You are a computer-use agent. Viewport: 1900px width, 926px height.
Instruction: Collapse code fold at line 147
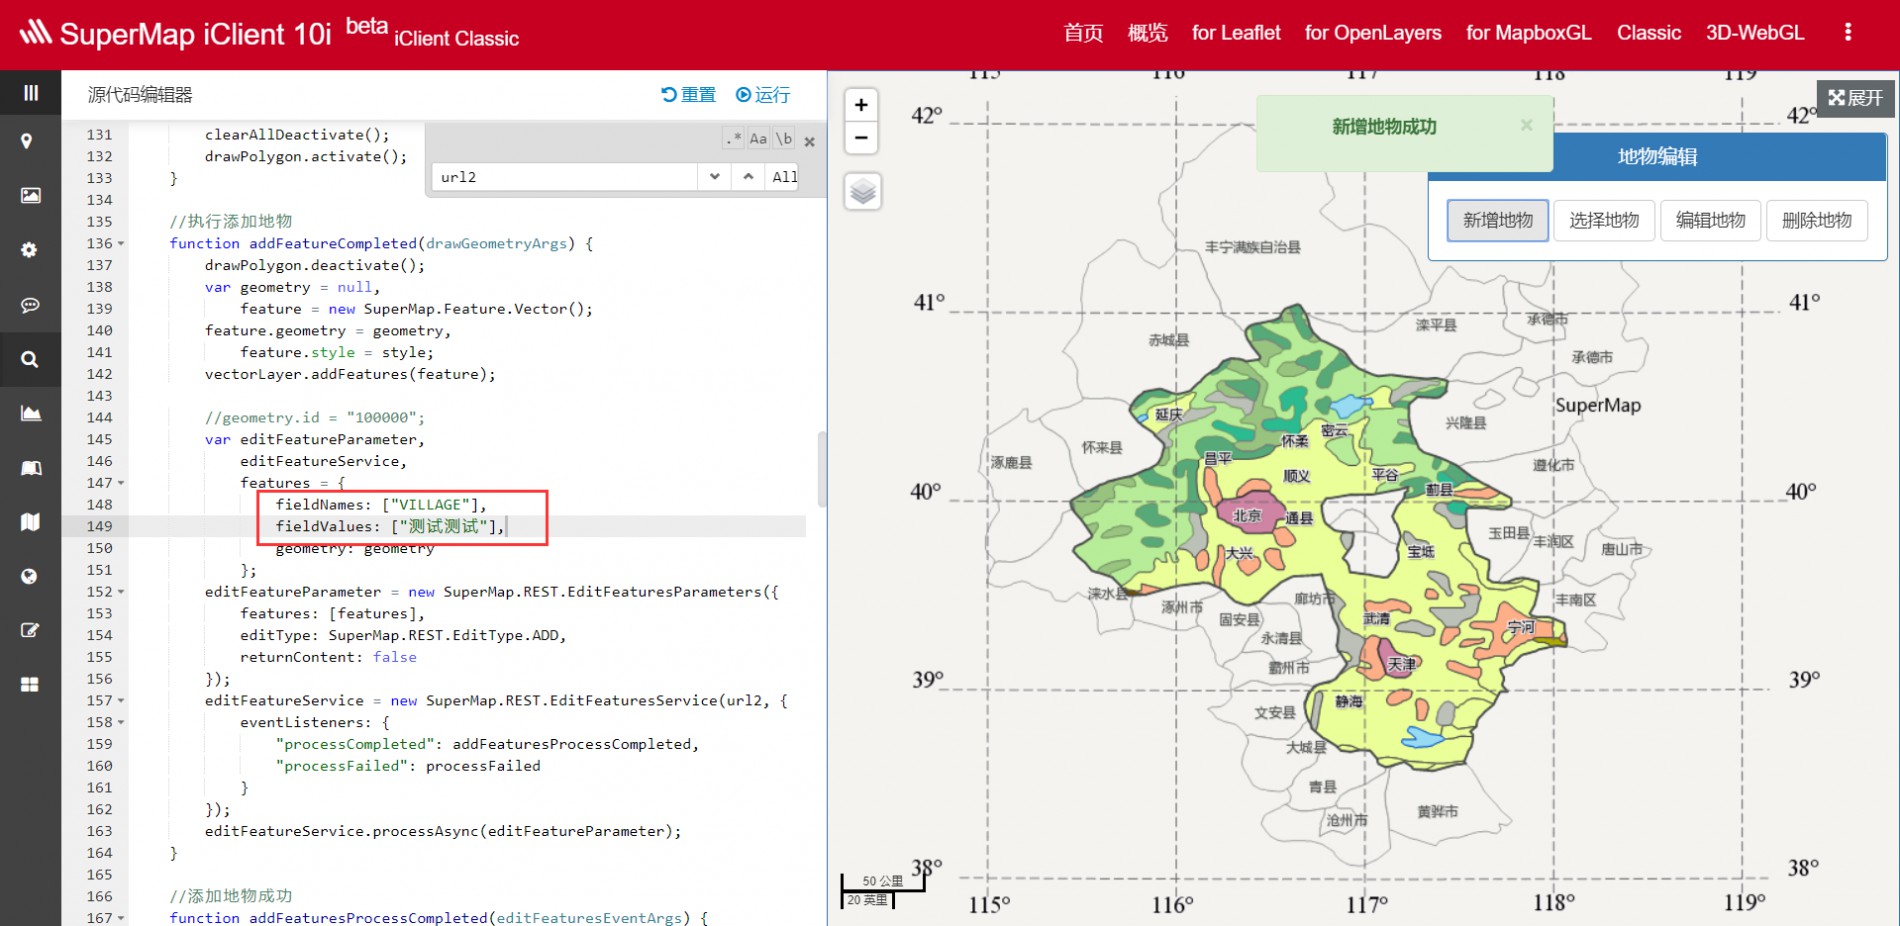122,483
